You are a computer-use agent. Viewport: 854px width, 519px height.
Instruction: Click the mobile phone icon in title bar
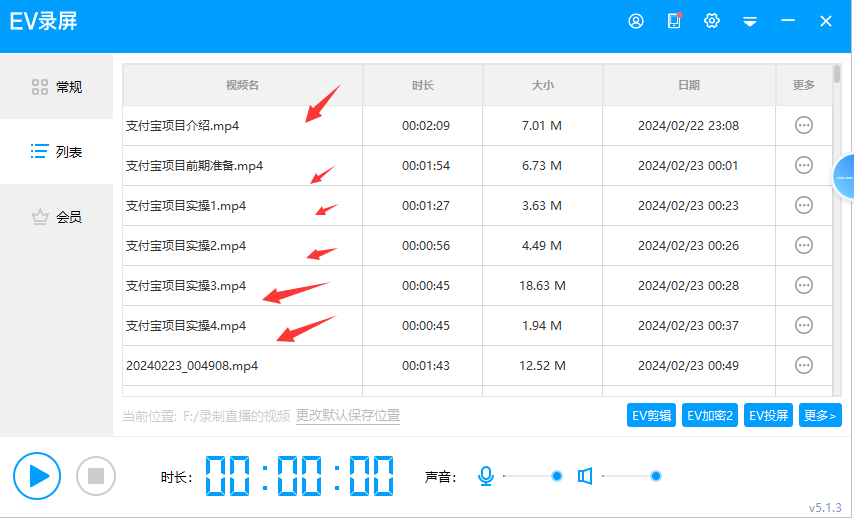[674, 21]
